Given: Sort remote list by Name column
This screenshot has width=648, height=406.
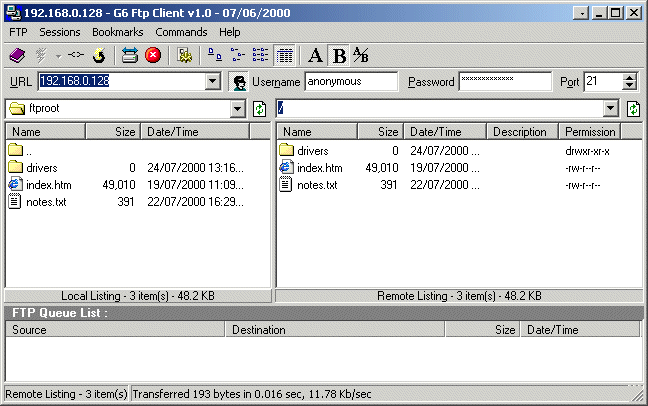Looking at the screenshot, I should click(317, 131).
